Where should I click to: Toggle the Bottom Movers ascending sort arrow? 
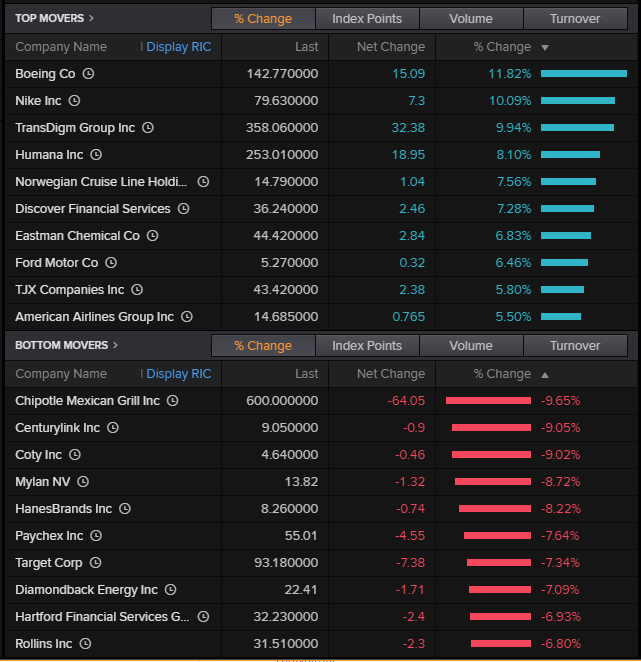(x=545, y=375)
